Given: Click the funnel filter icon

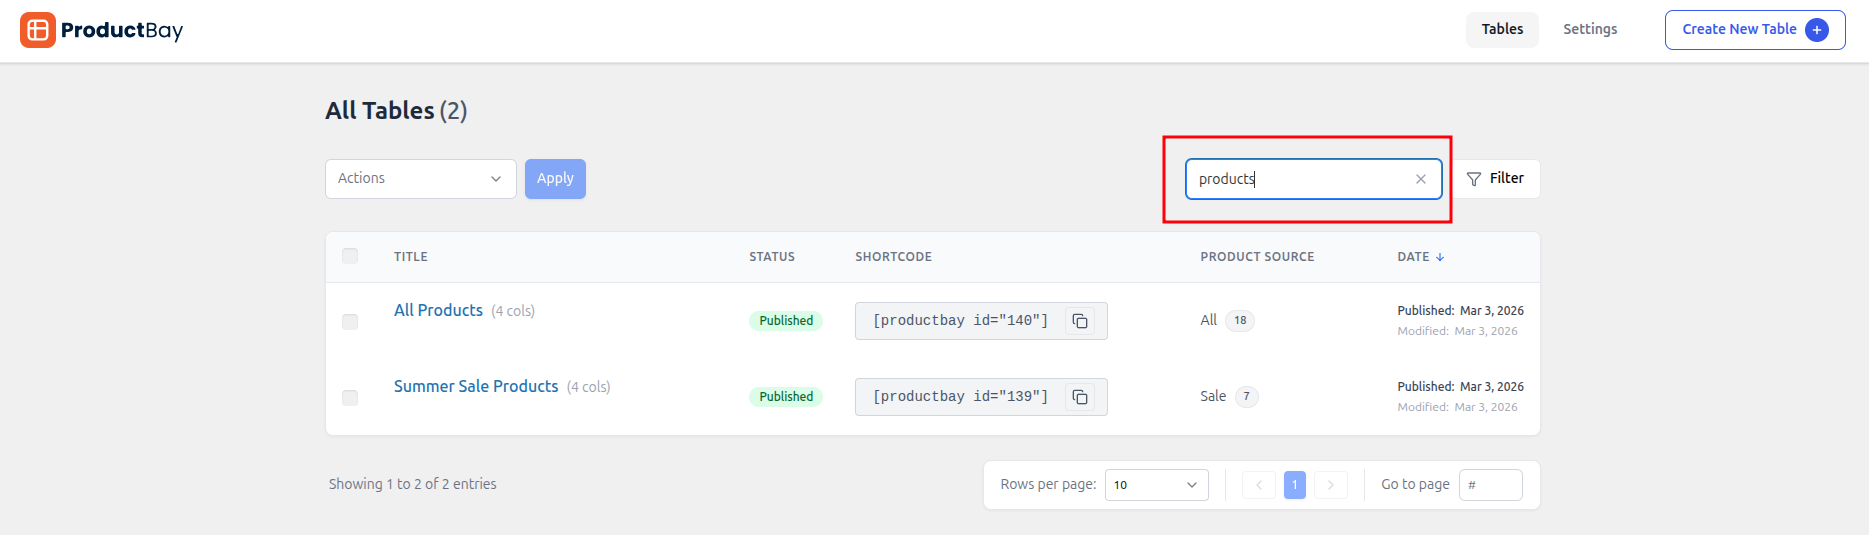Looking at the screenshot, I should pos(1474,179).
